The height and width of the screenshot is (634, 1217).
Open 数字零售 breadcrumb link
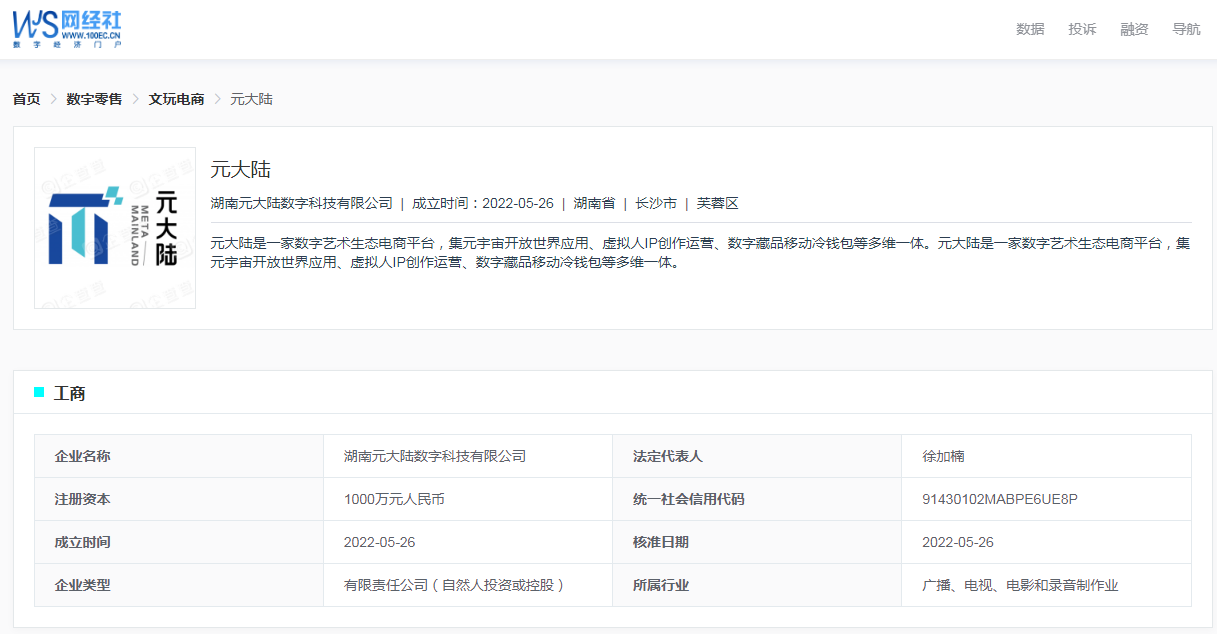click(94, 99)
